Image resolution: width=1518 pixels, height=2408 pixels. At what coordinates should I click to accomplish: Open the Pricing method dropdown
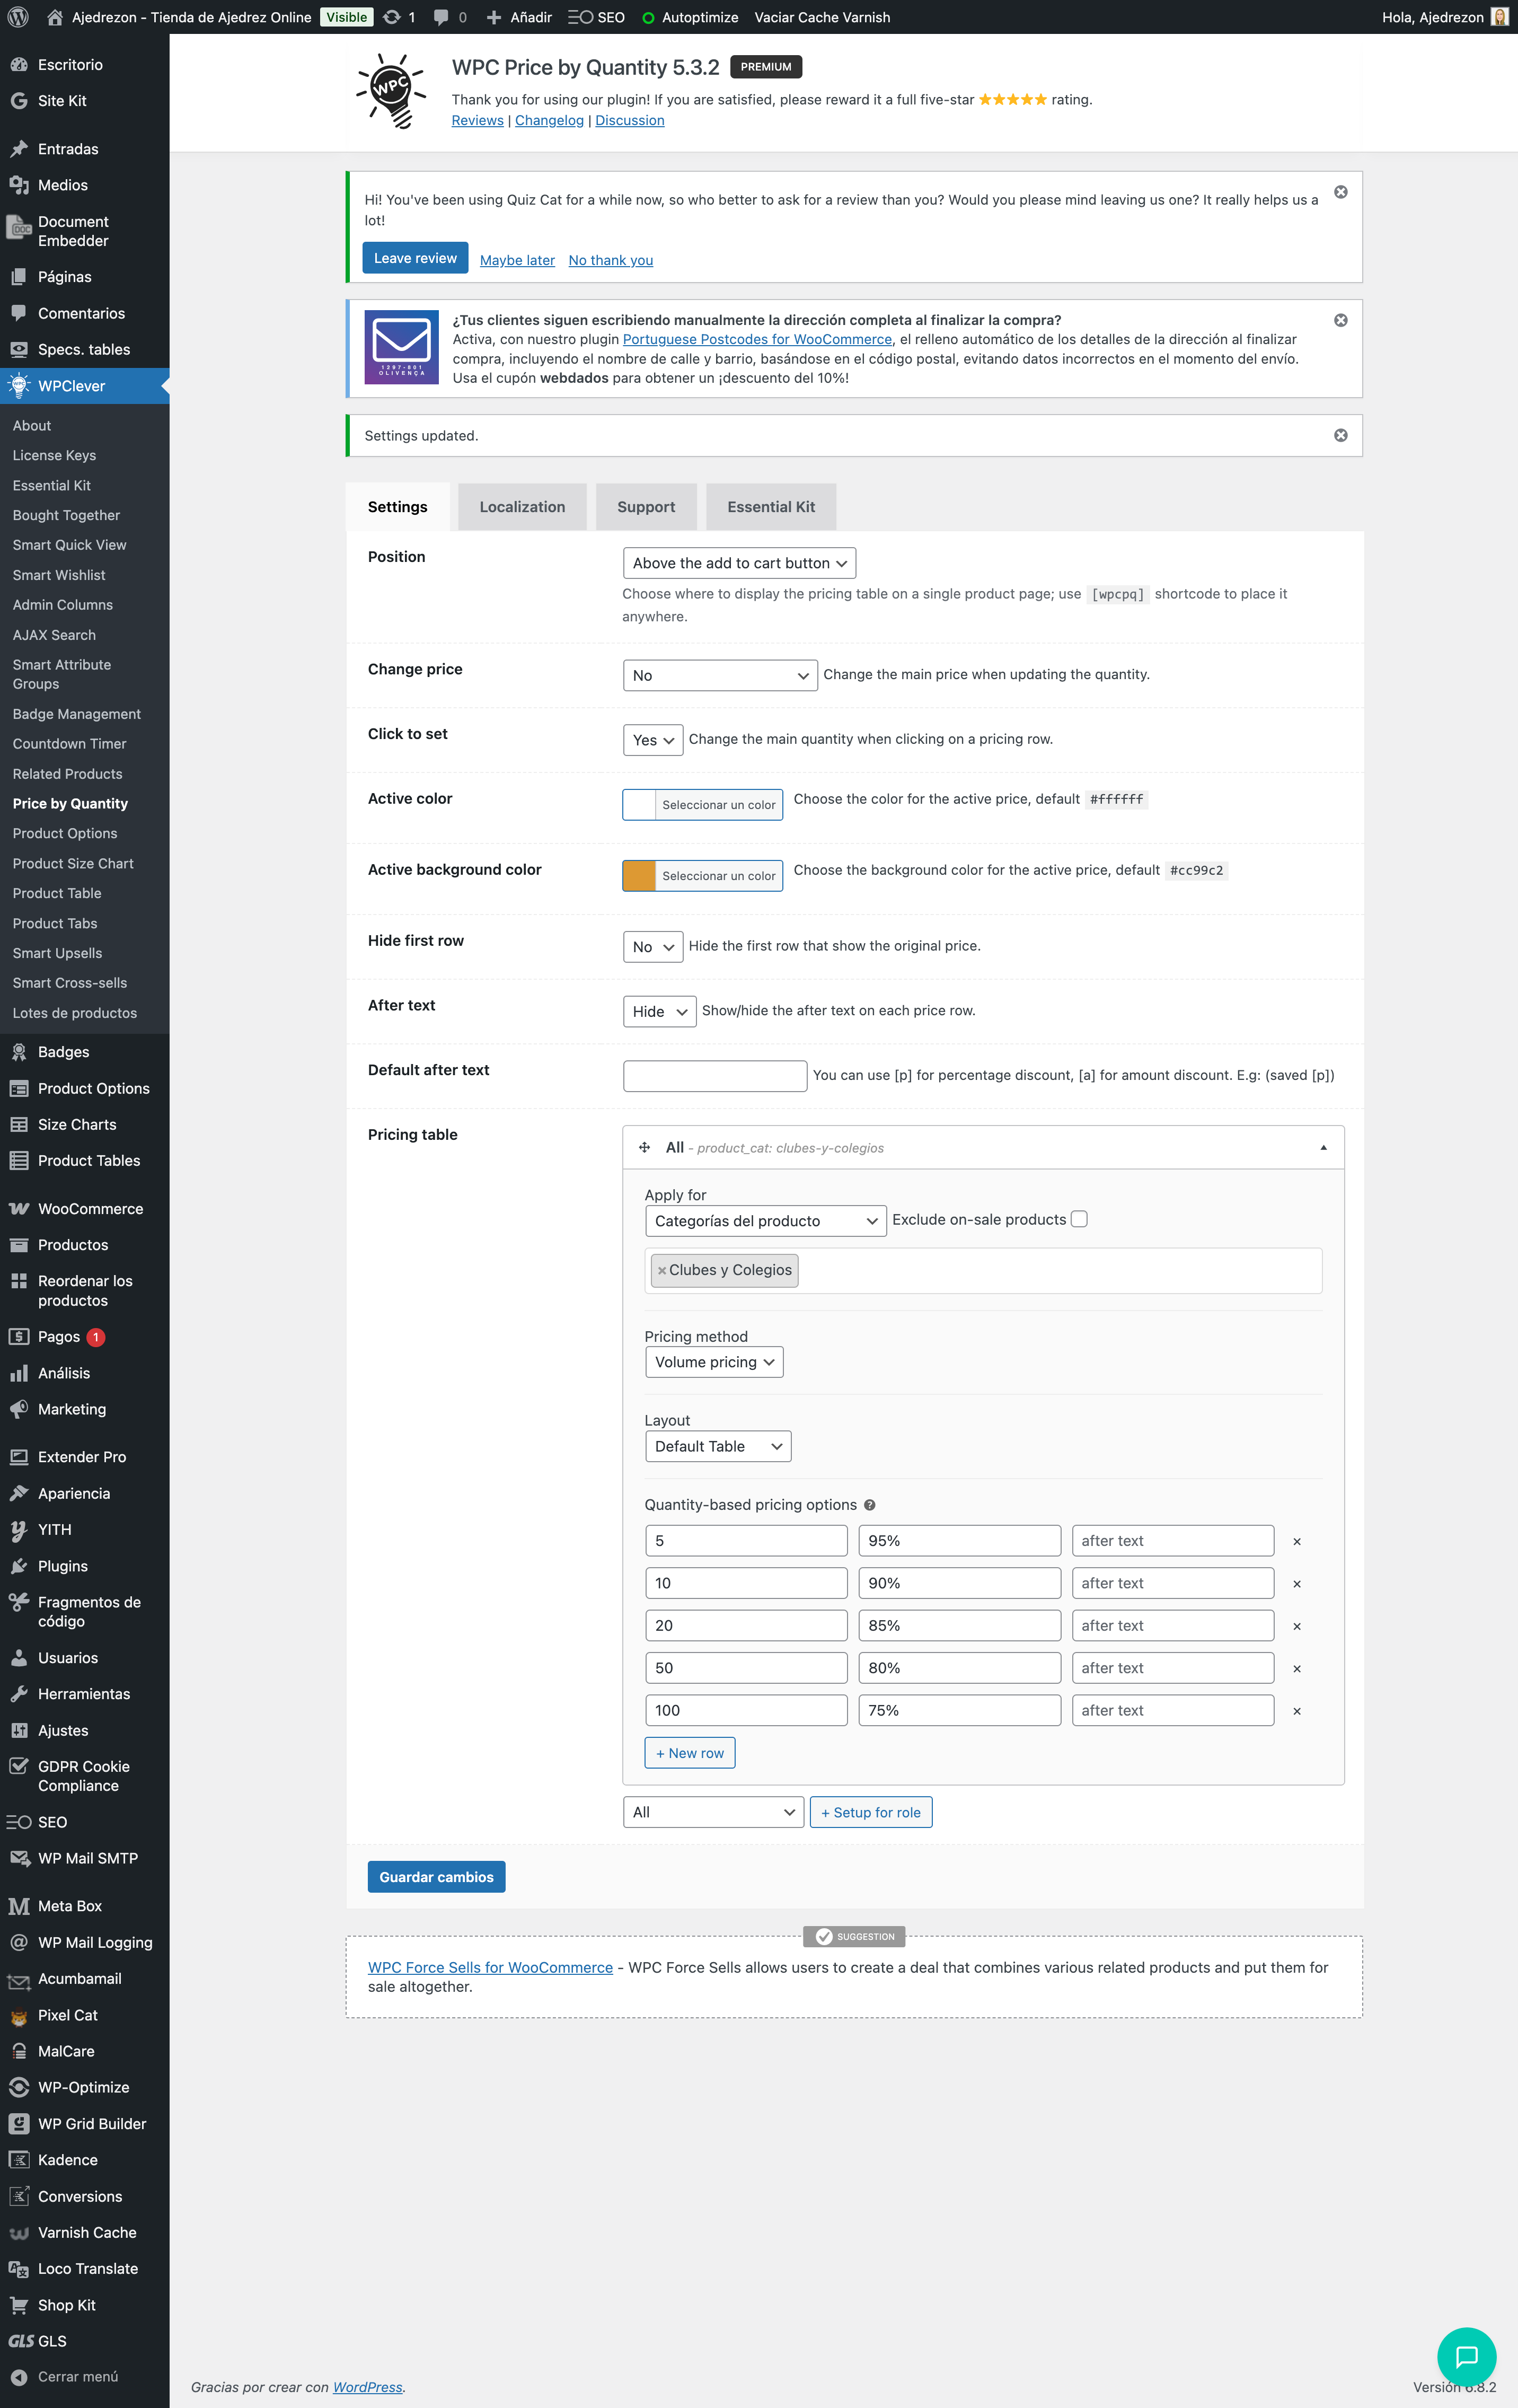[x=714, y=1362]
